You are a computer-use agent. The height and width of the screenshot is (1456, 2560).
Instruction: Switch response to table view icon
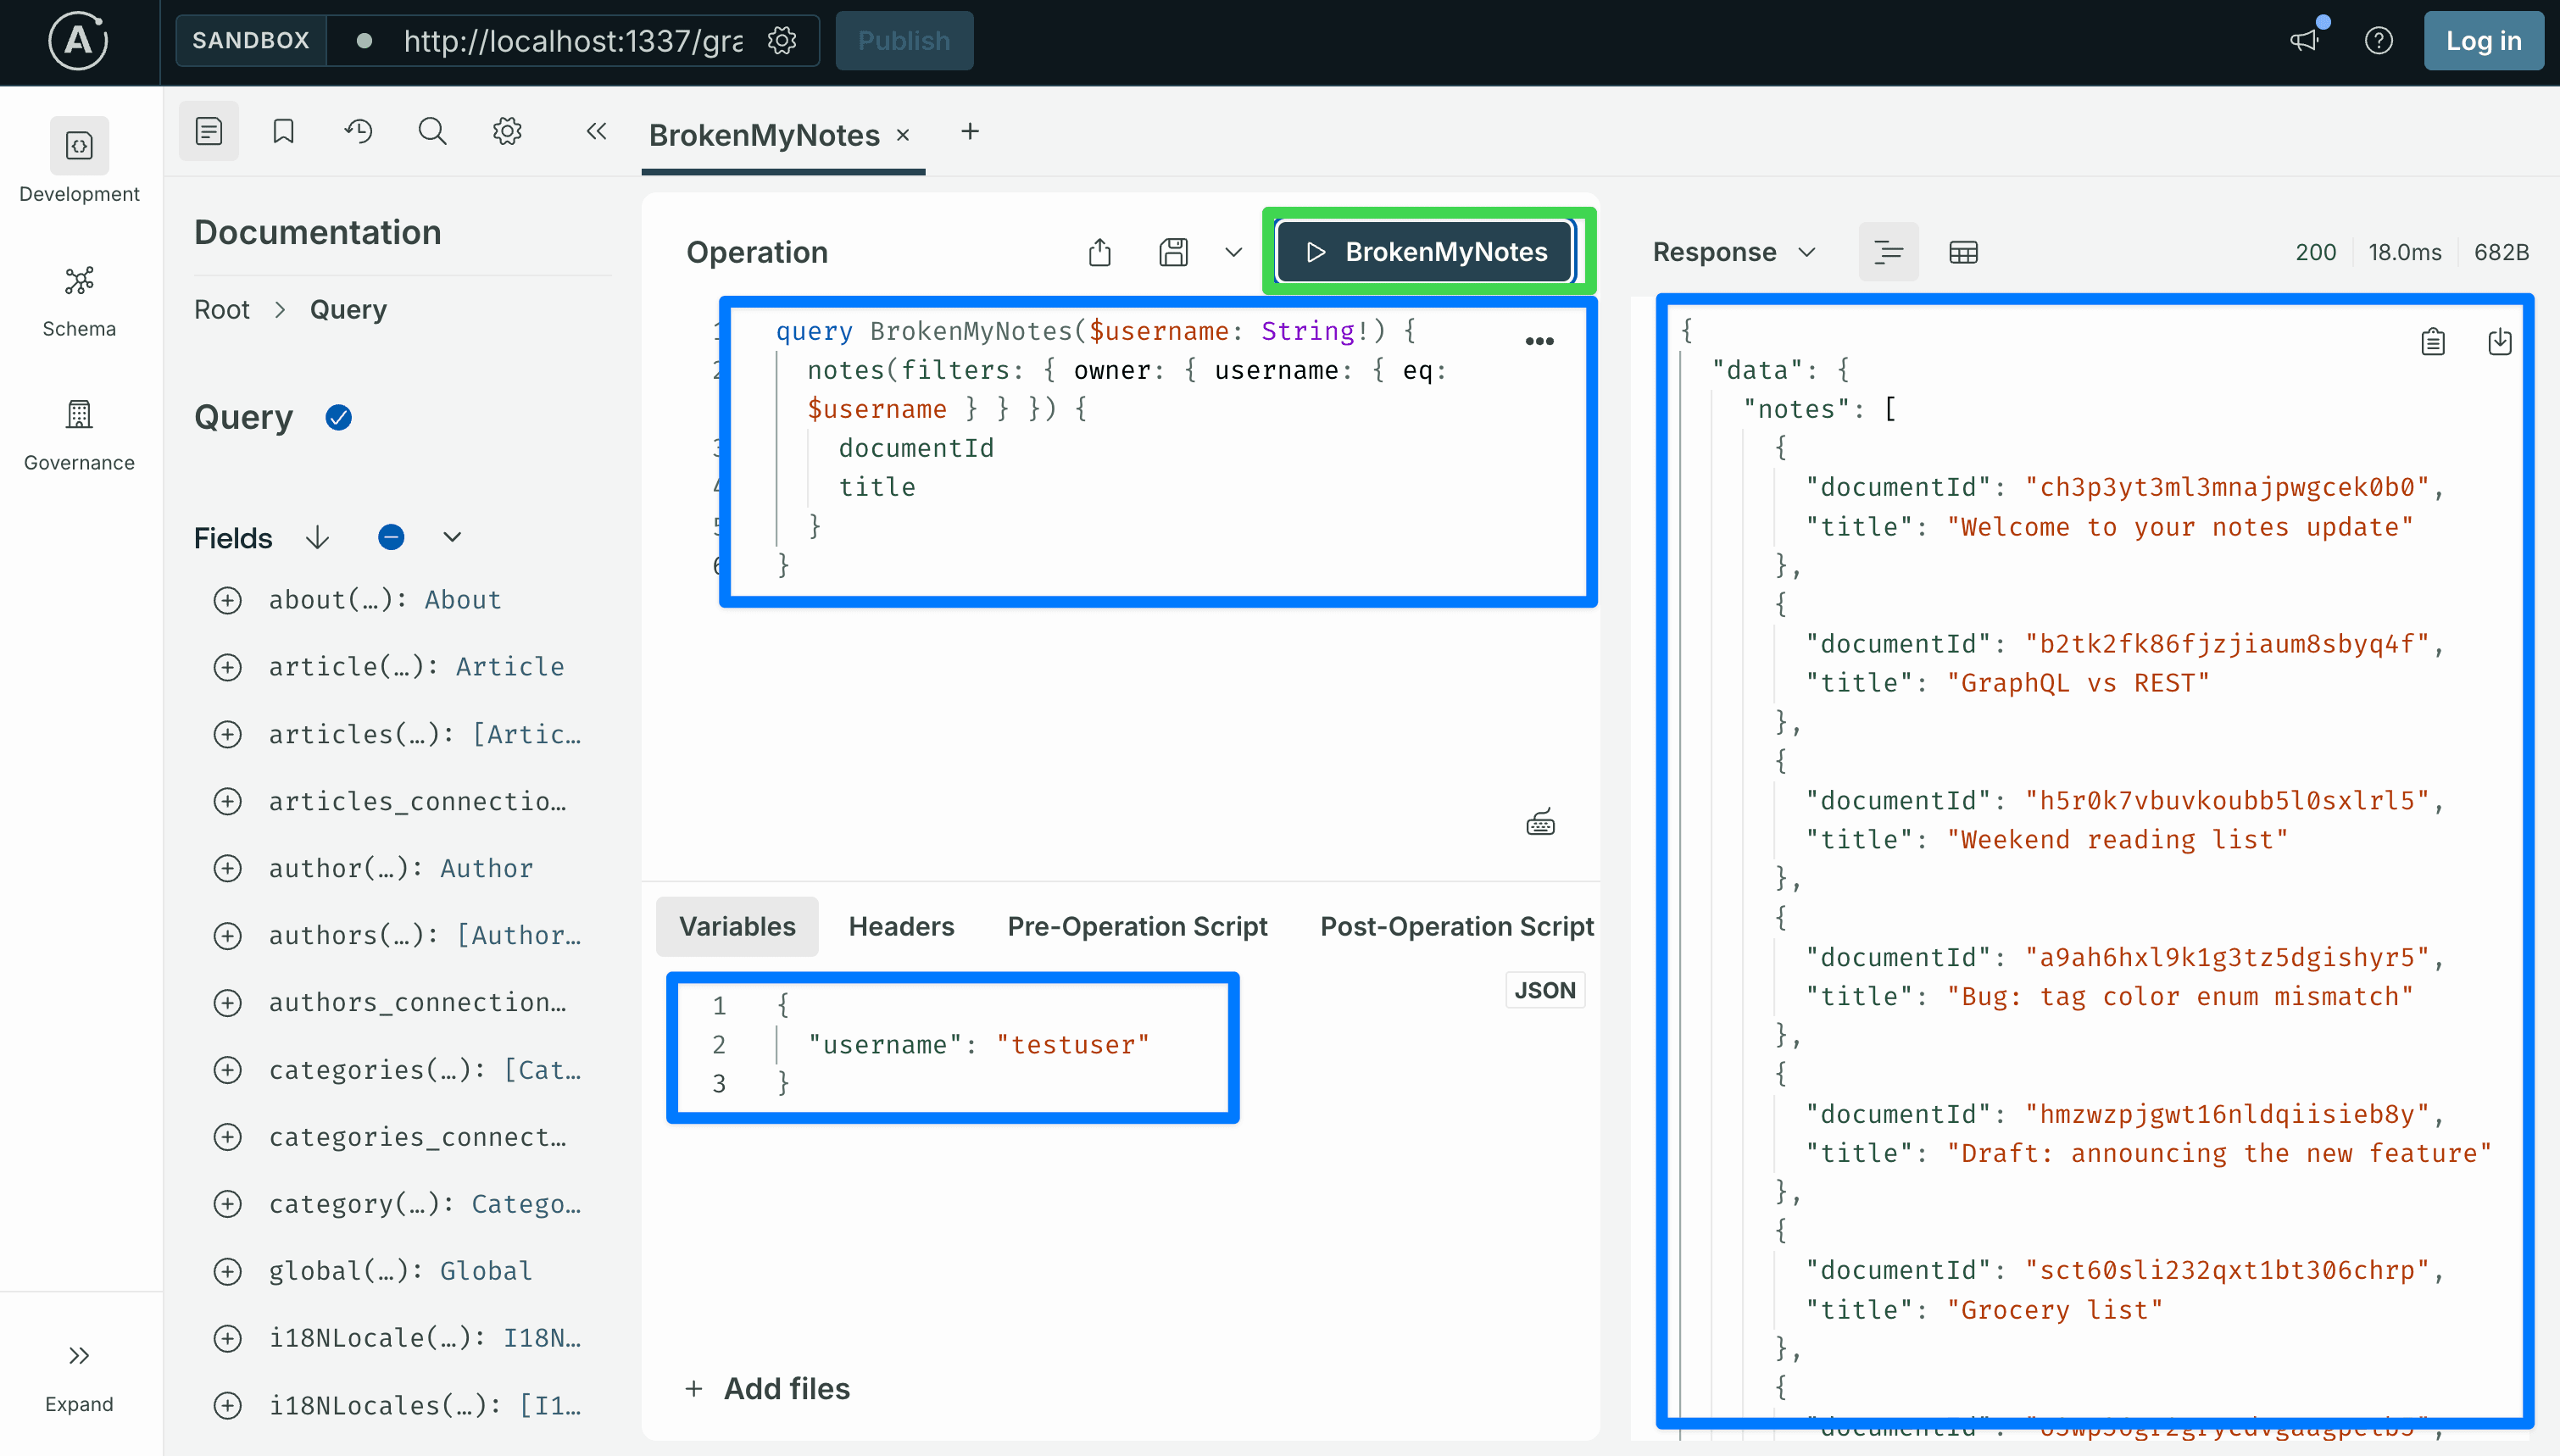coord(1963,252)
